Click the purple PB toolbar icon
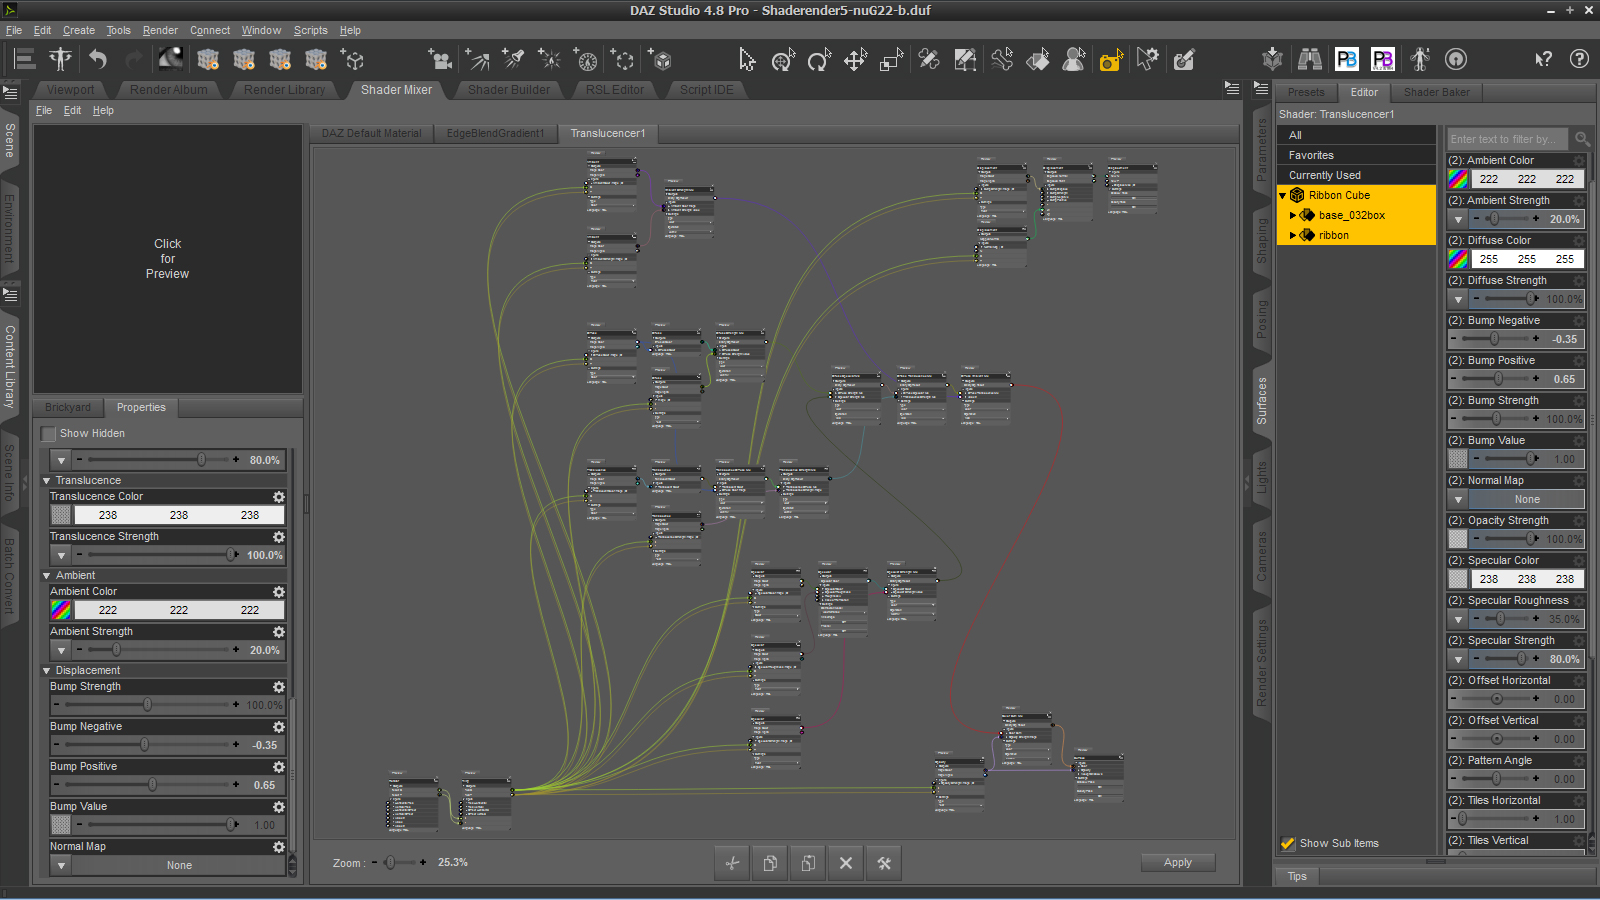Viewport: 1600px width, 900px height. [1383, 59]
